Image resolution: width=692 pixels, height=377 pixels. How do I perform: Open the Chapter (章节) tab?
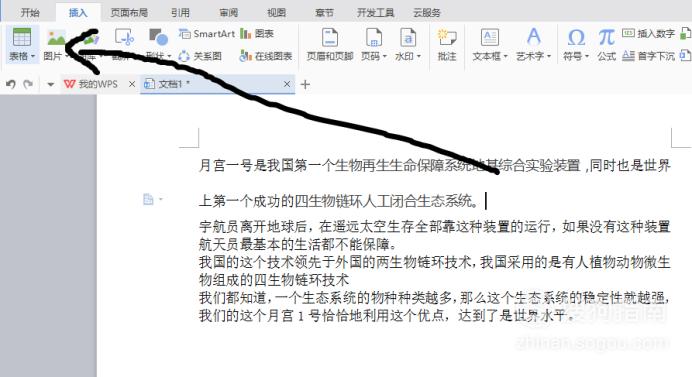pos(324,13)
